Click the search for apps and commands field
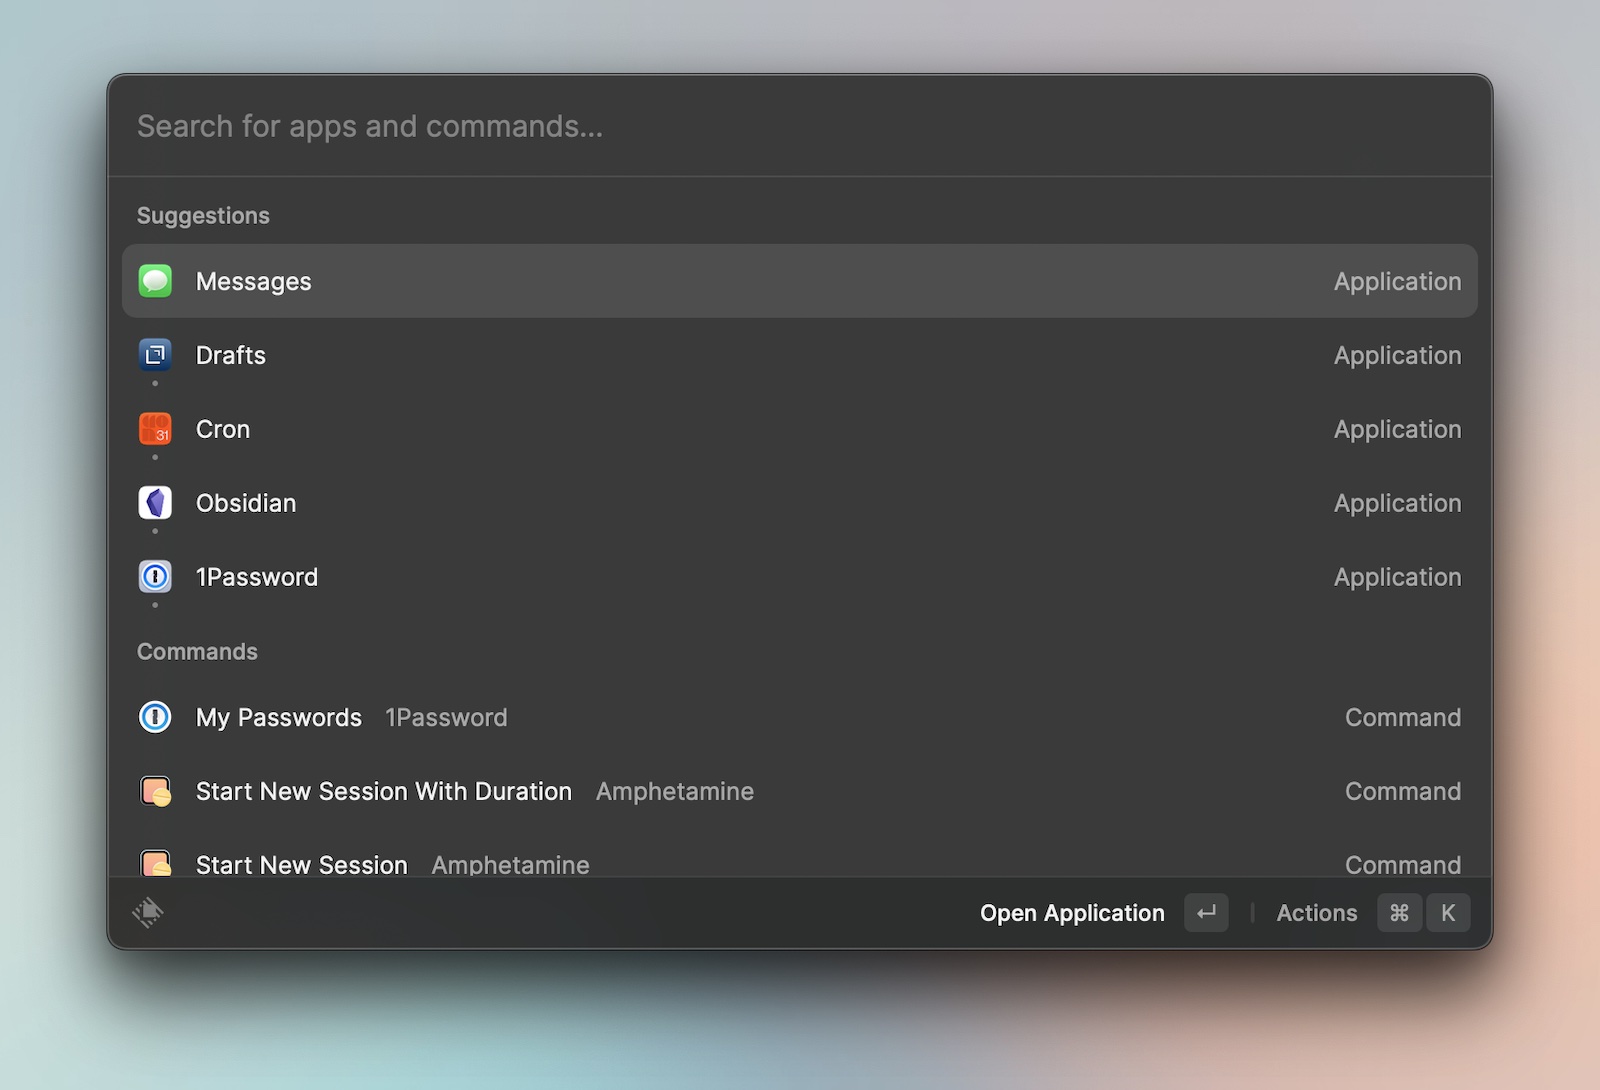 [x=800, y=127]
